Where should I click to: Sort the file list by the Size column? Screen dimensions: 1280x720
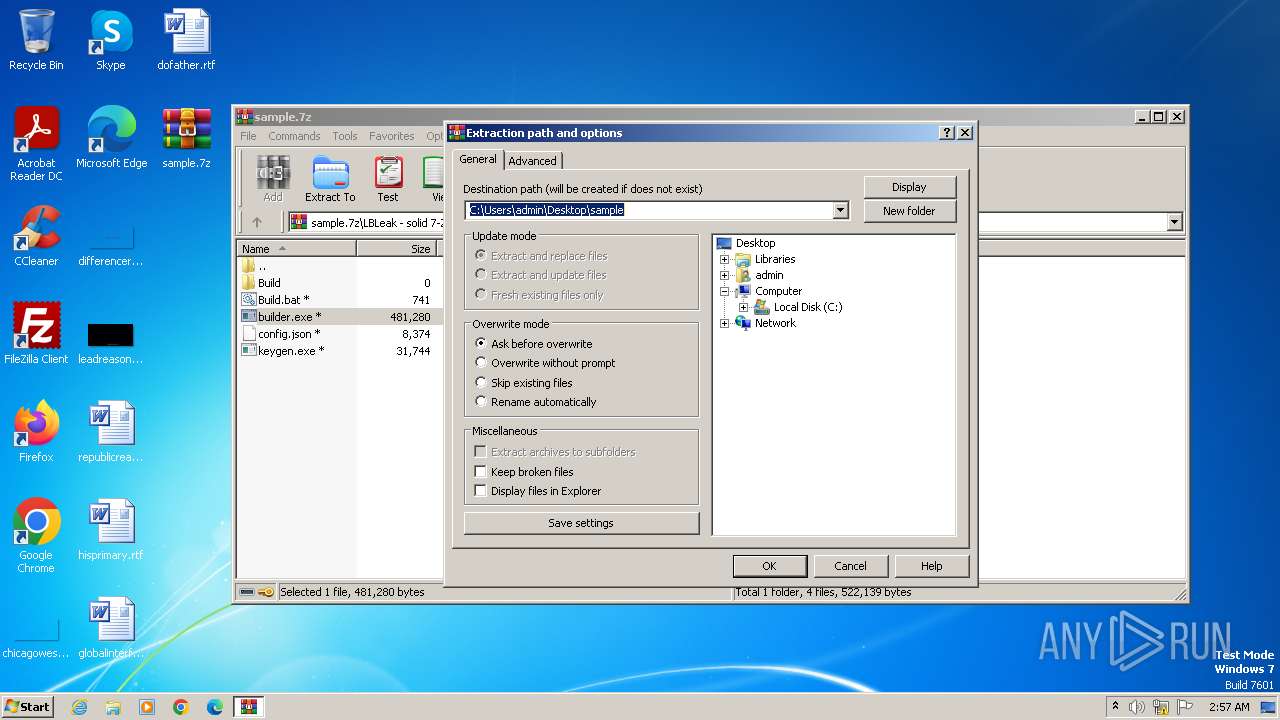[x=396, y=249]
